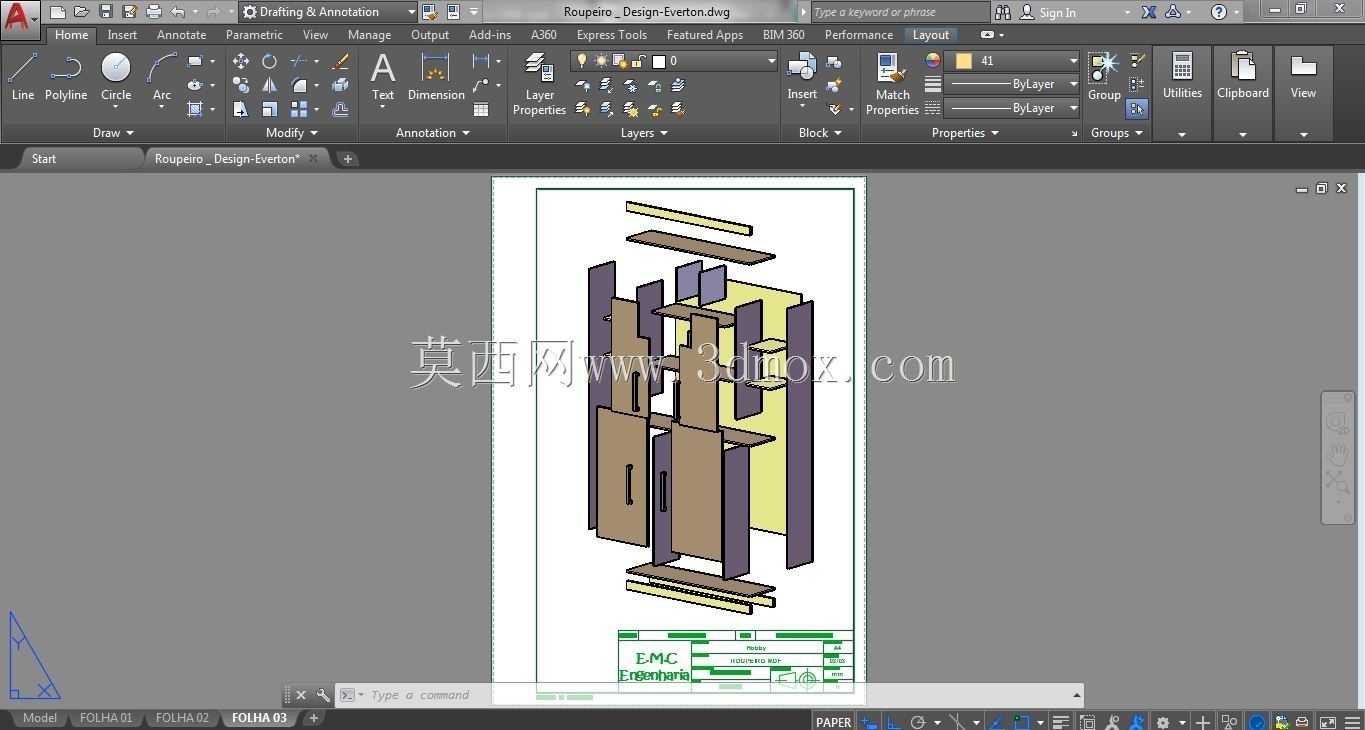
Task: Open a new drawing tab with plus
Action: point(347,159)
